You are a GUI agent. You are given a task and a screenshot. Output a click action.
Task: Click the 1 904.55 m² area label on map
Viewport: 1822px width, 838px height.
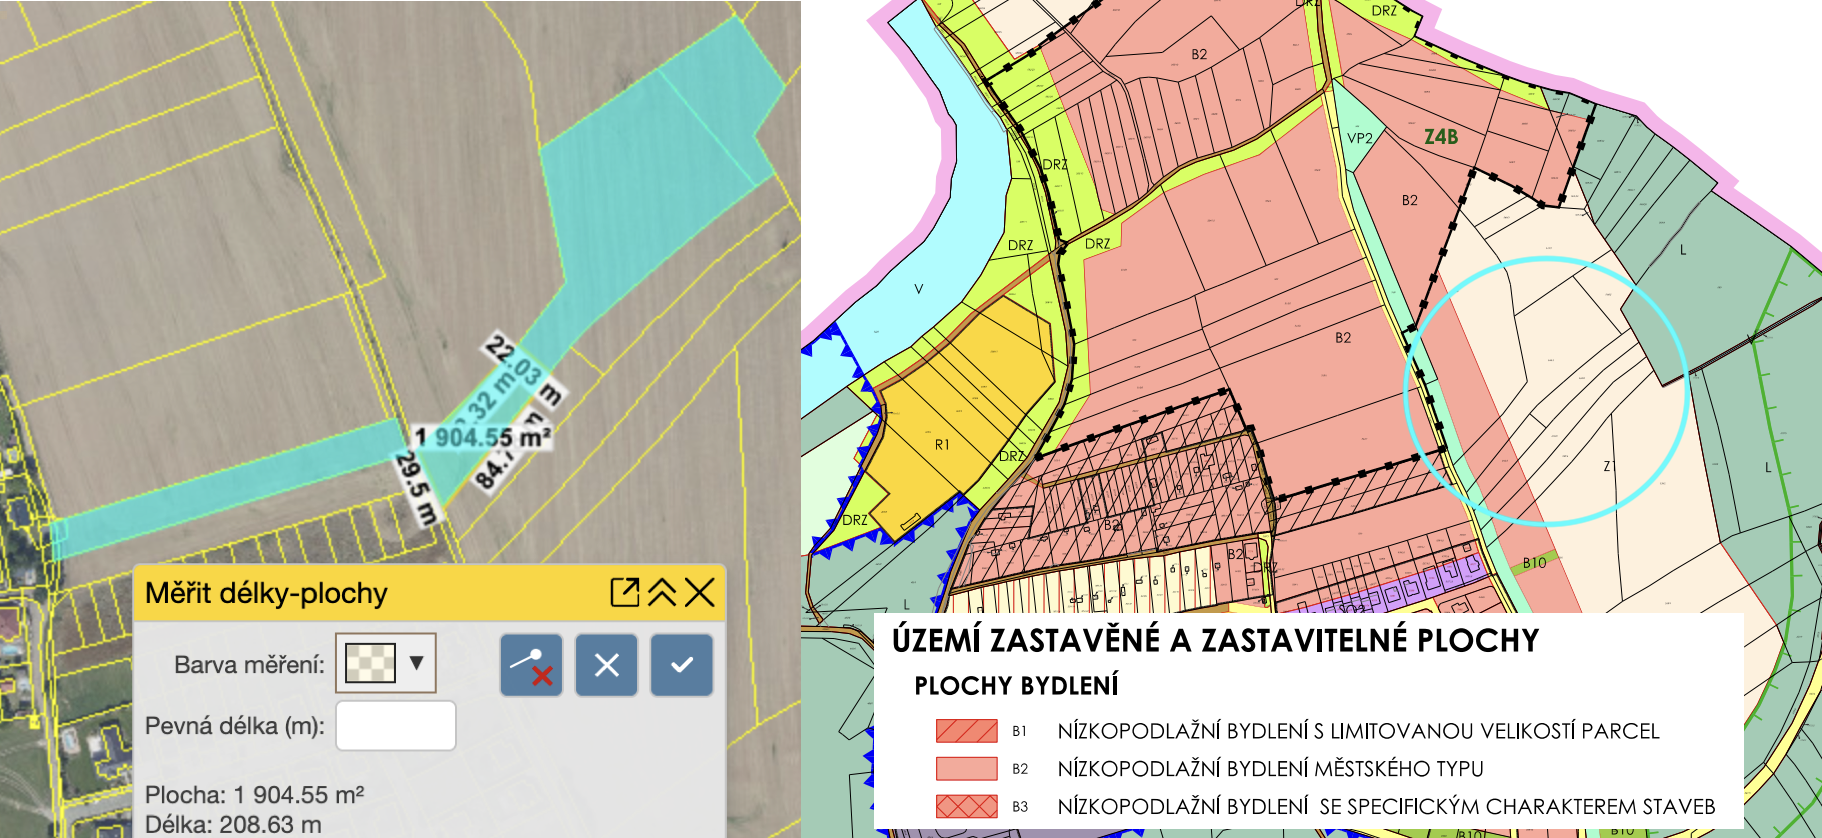[483, 437]
